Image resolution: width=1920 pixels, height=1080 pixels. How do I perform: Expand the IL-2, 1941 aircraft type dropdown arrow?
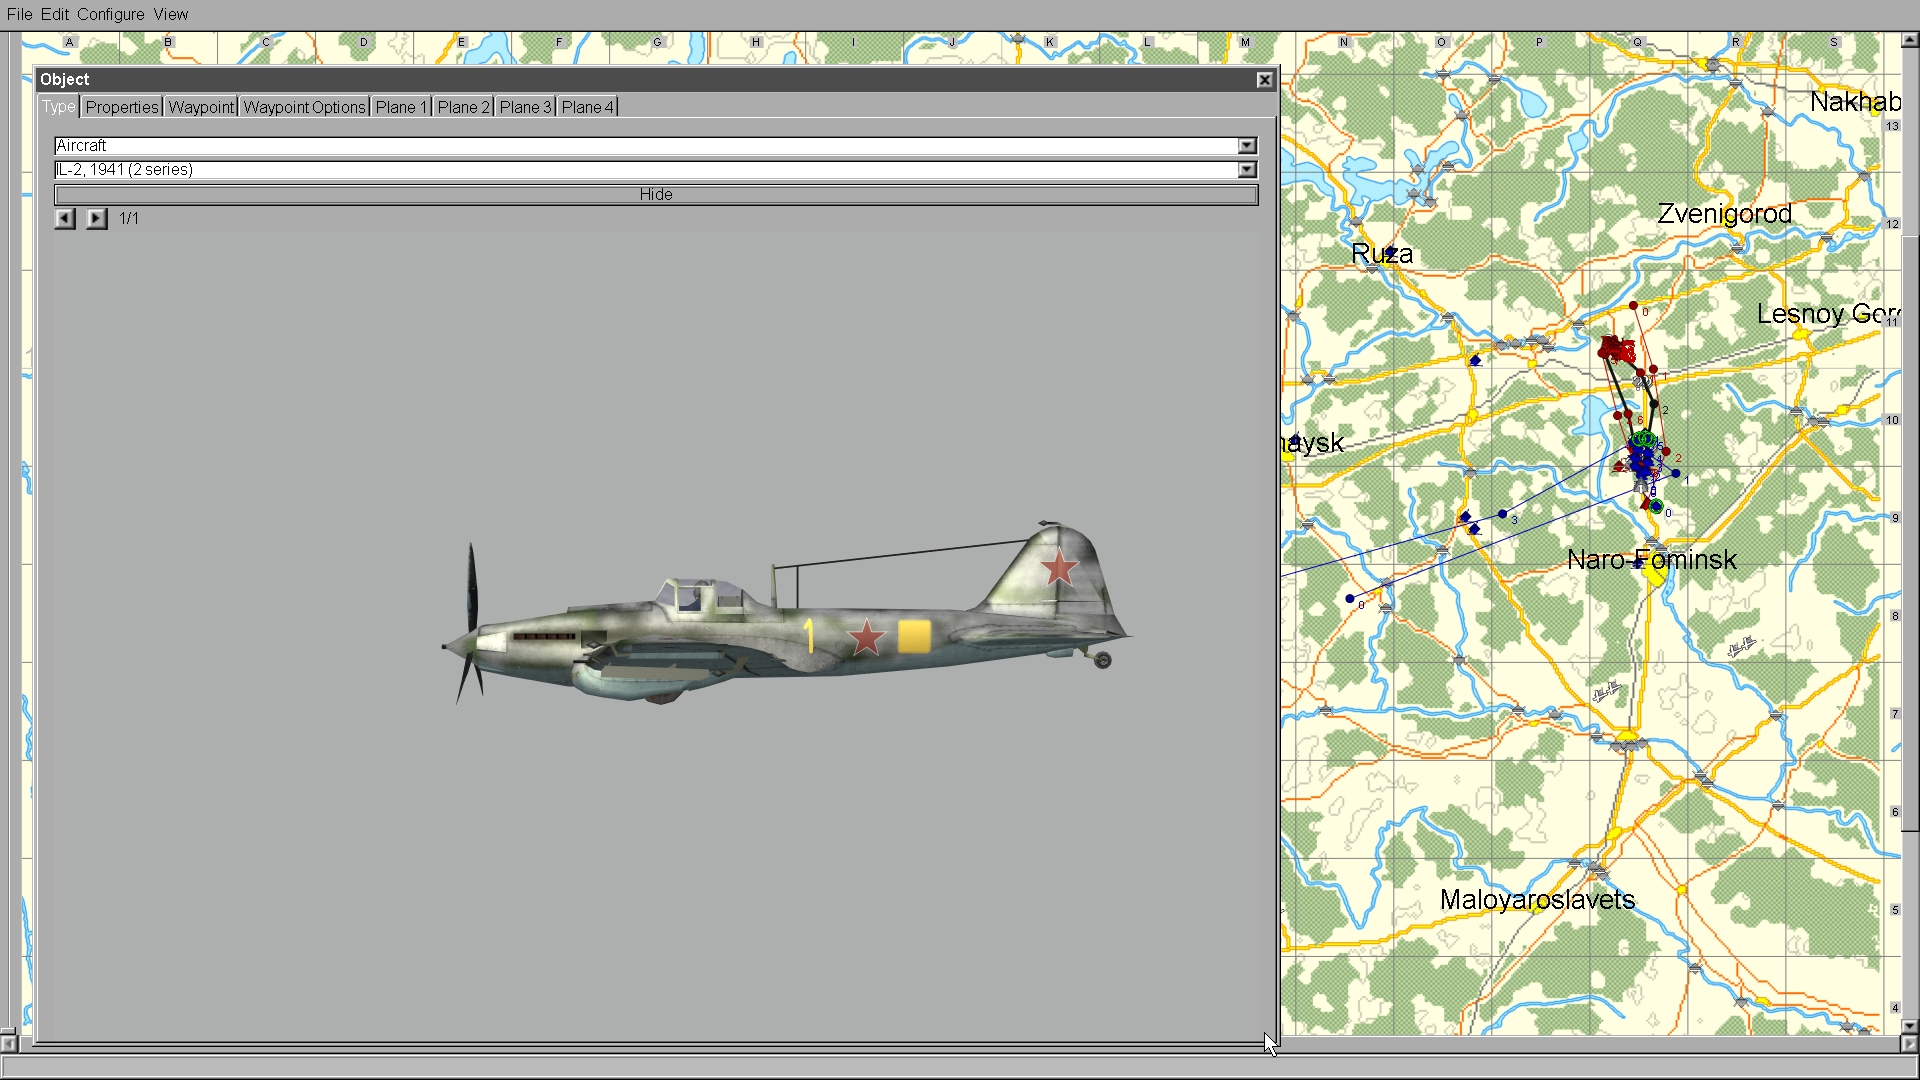[1246, 170]
